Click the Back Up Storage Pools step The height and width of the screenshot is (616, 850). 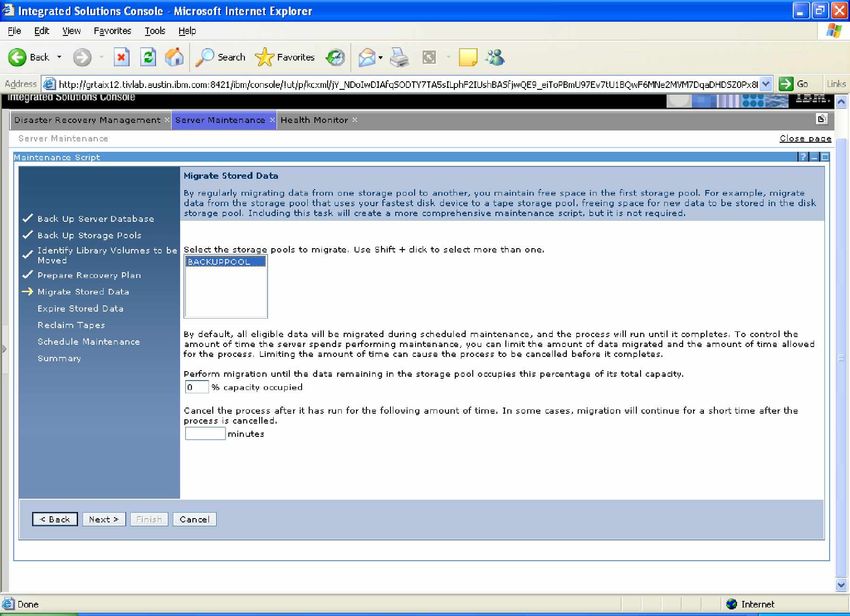(89, 235)
